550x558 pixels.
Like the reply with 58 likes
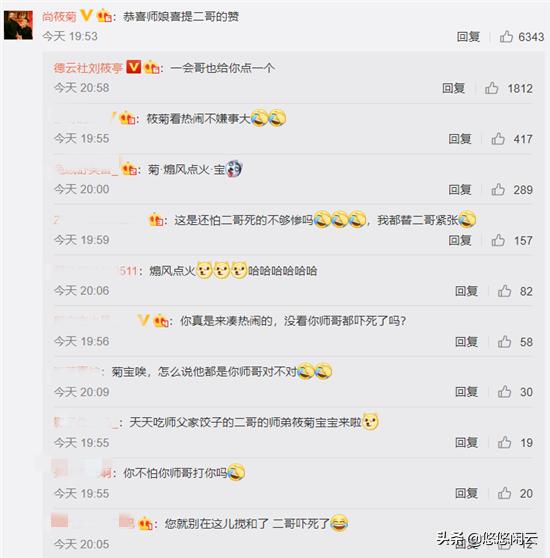(x=504, y=342)
